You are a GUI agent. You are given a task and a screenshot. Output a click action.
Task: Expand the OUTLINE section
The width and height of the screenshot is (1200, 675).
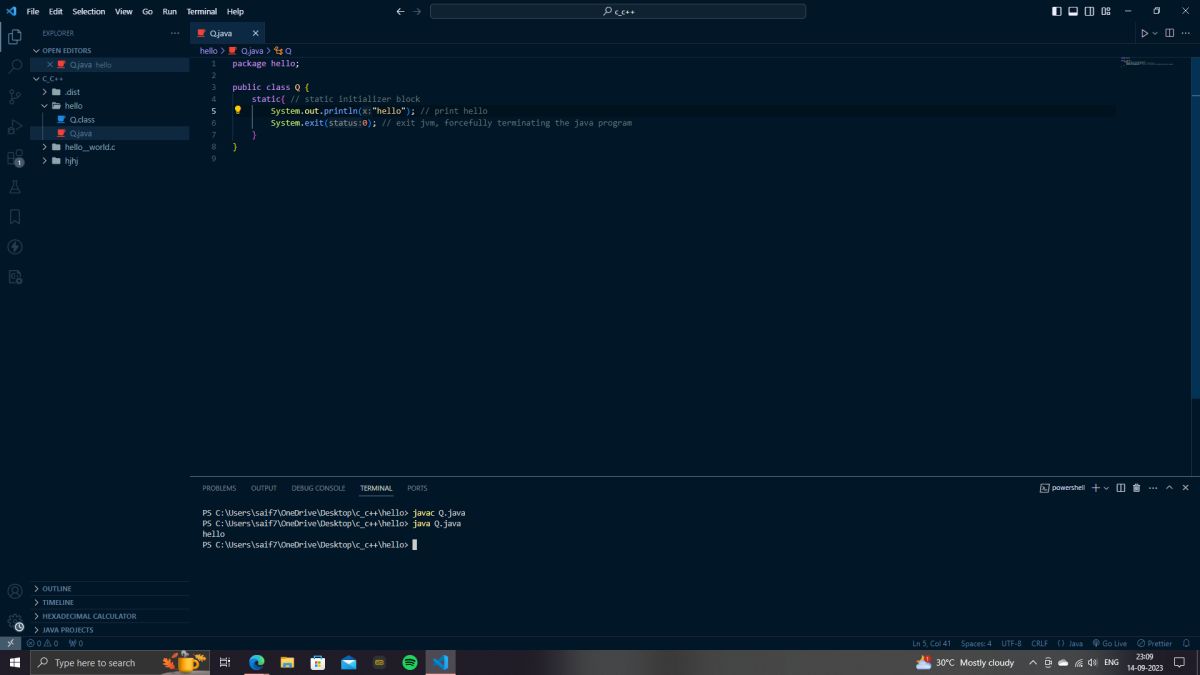coord(110,589)
